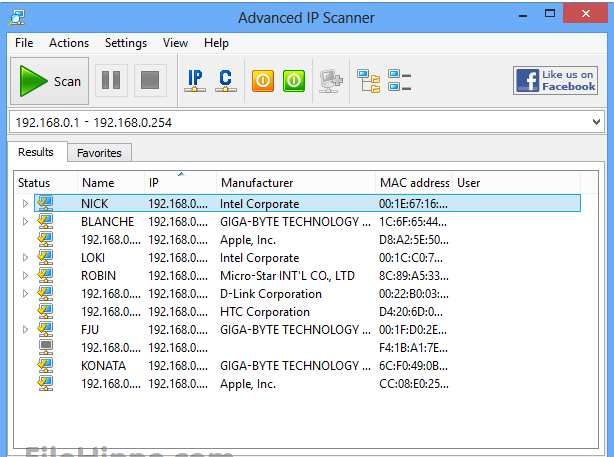Select the KONATA name cell
The width and height of the screenshot is (614, 457).
pyautogui.click(x=103, y=366)
